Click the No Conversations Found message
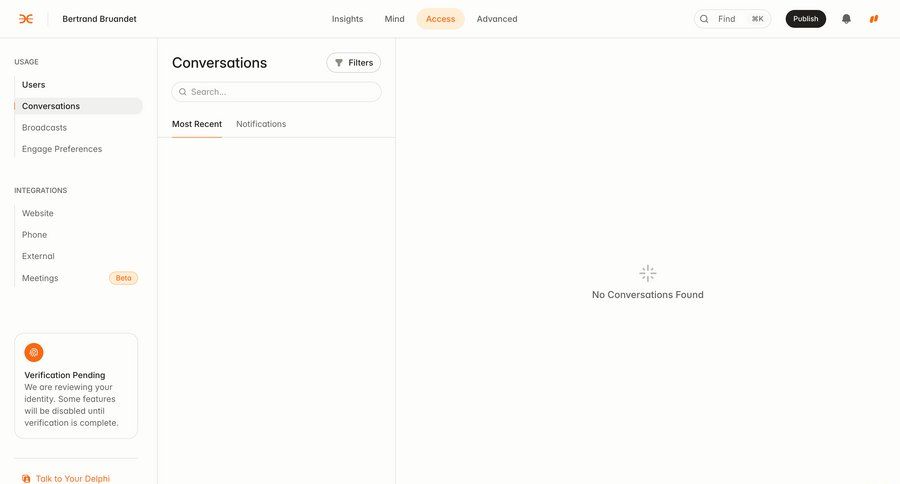This screenshot has width=900, height=484. point(647,295)
